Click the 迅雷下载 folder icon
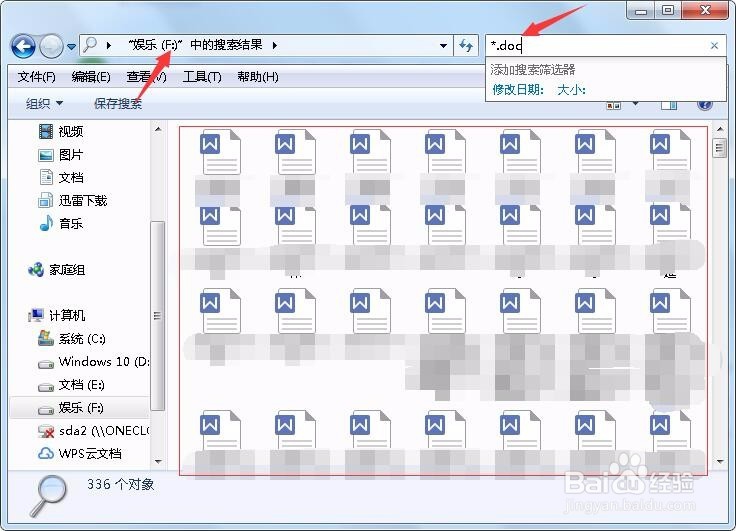The height and width of the screenshot is (531, 736). (46, 200)
